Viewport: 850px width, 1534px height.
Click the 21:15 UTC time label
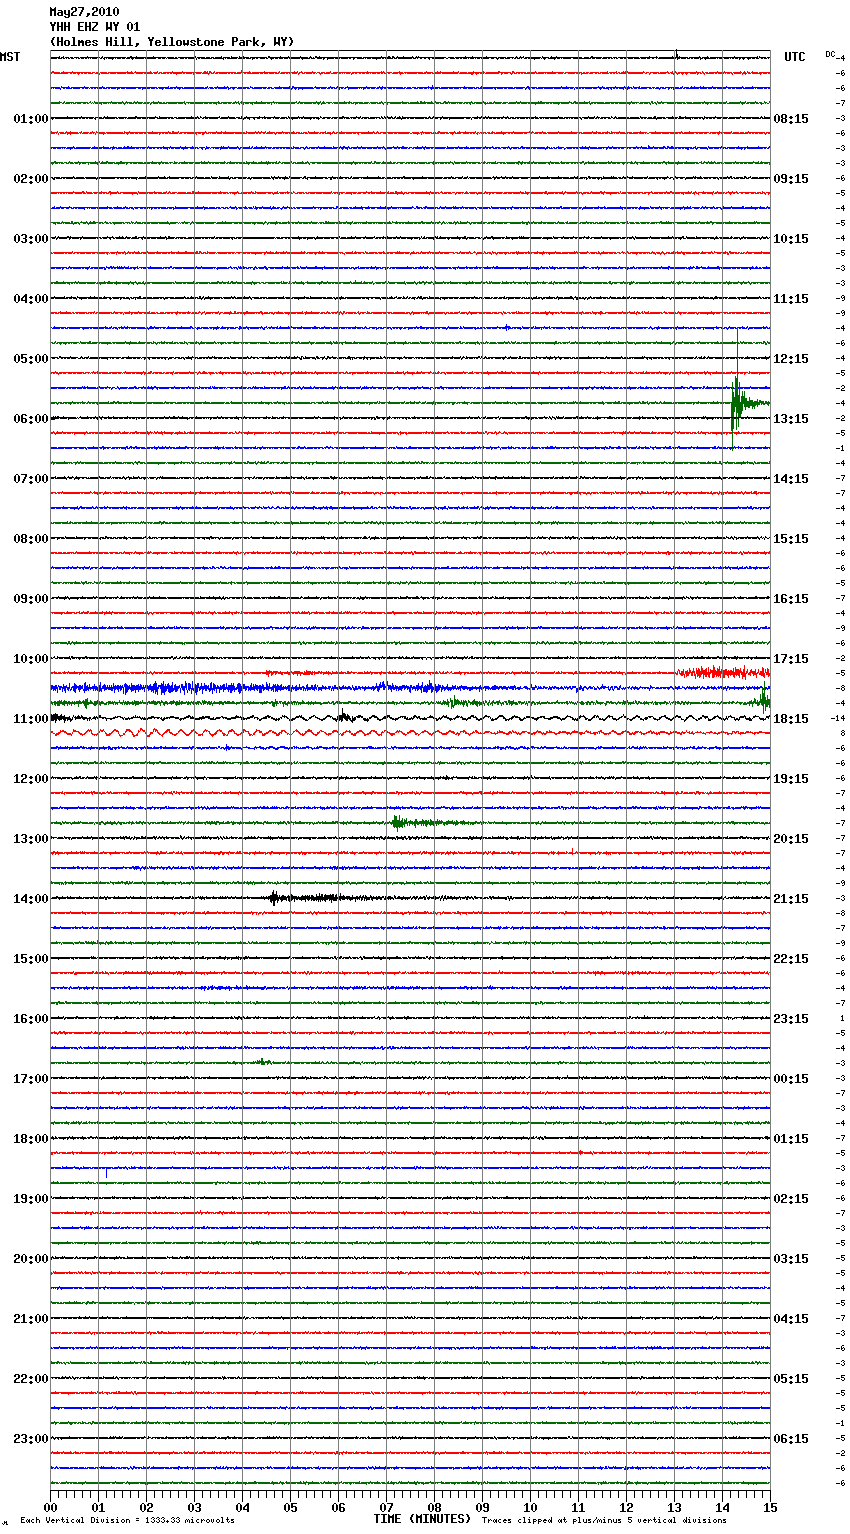[x=791, y=899]
